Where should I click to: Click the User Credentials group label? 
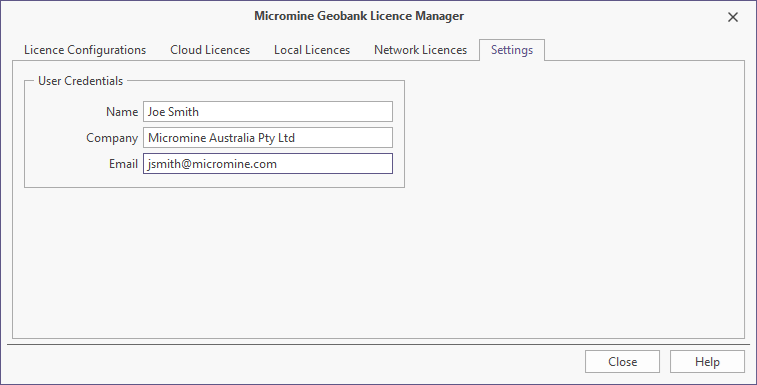point(81,81)
